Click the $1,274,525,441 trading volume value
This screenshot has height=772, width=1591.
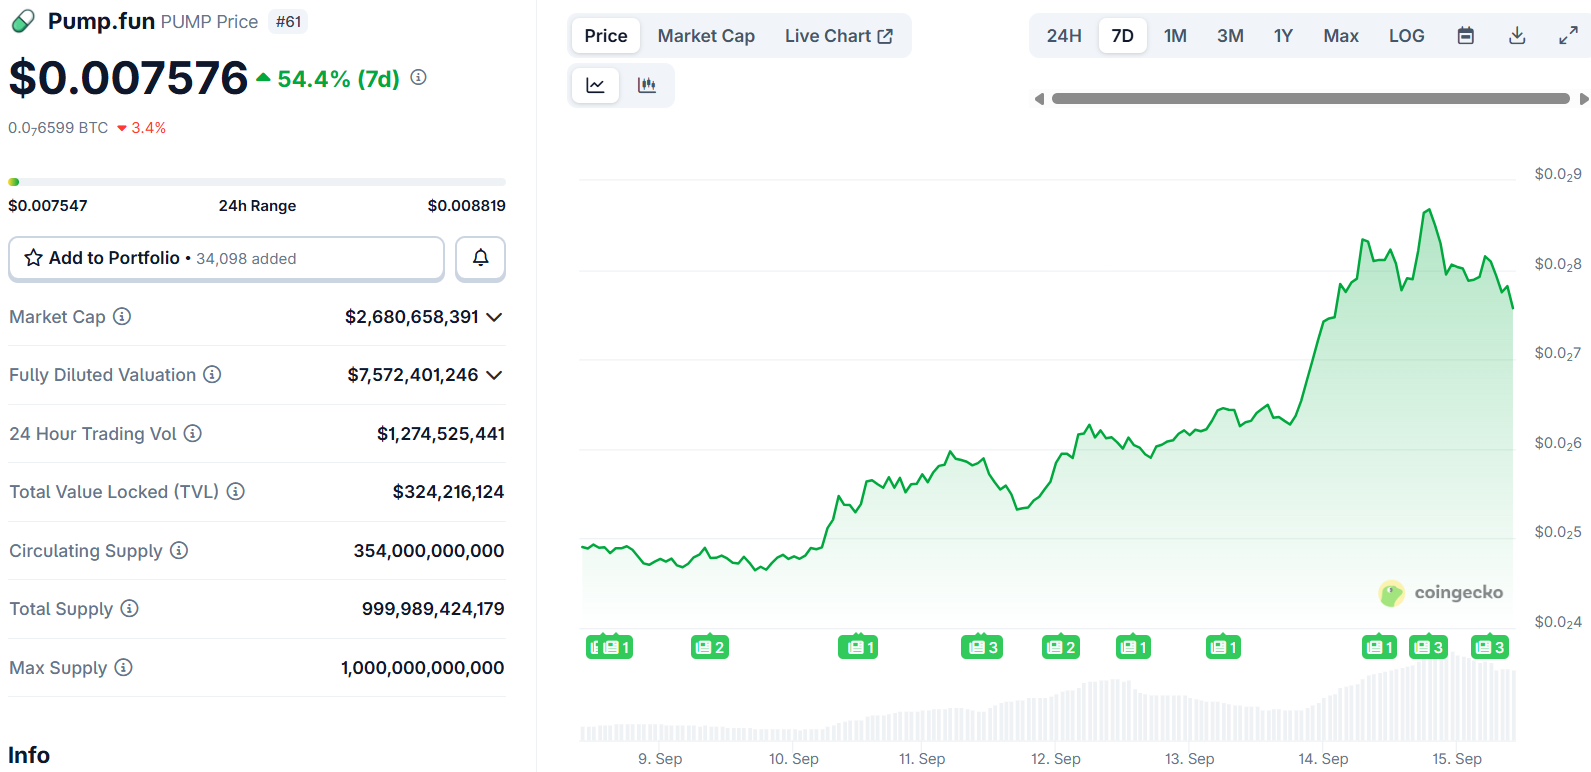(x=441, y=434)
